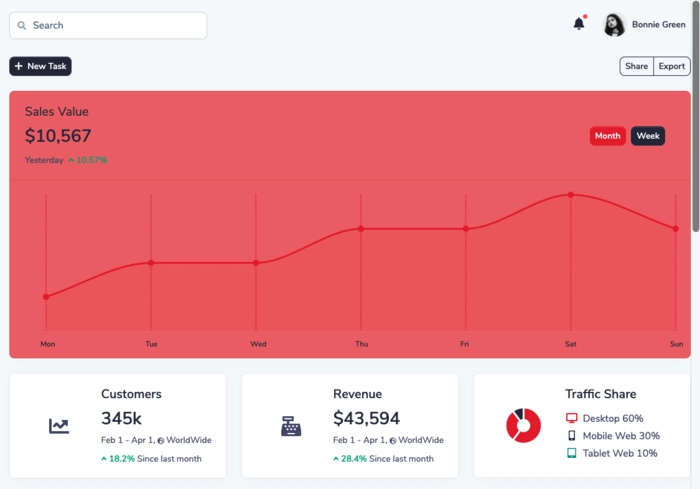Click the $43,594 revenue figure
700x489 pixels.
(367, 418)
